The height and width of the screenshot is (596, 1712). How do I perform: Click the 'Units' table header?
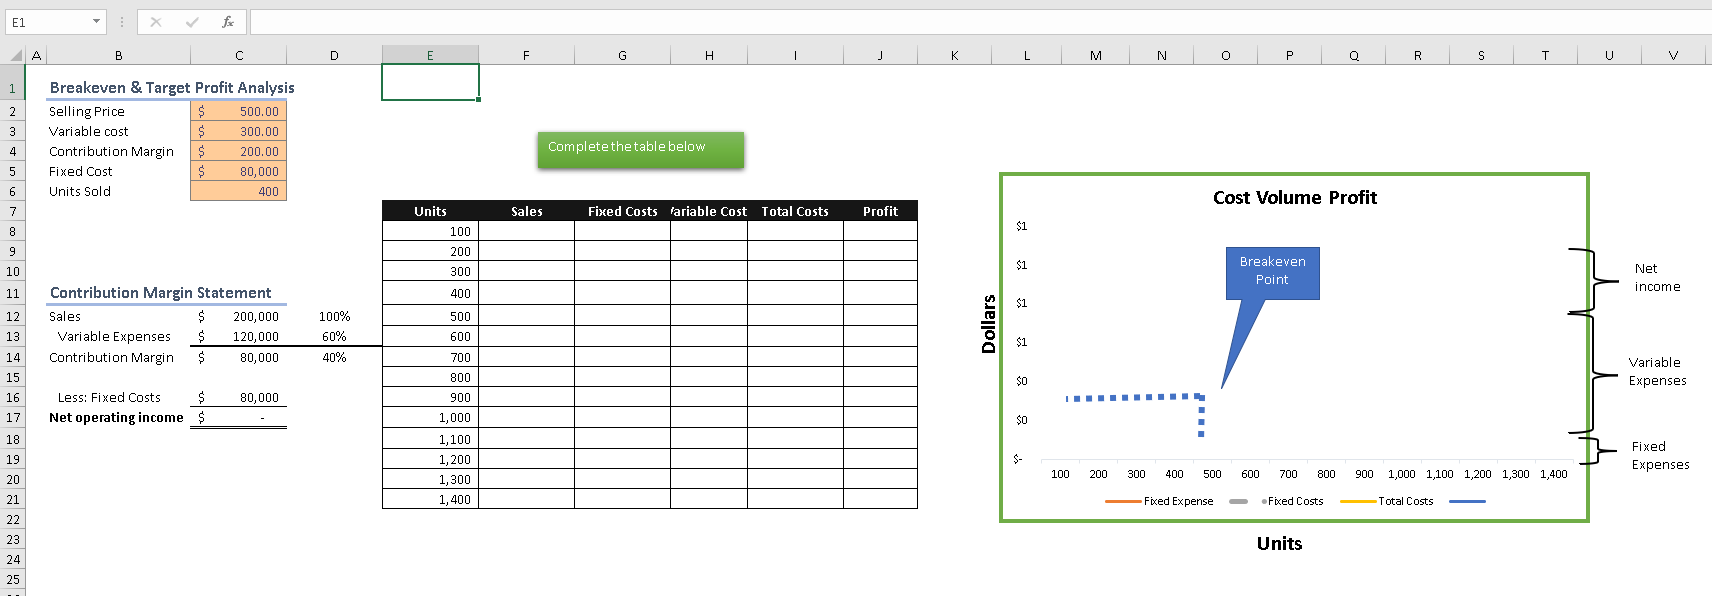tap(430, 211)
